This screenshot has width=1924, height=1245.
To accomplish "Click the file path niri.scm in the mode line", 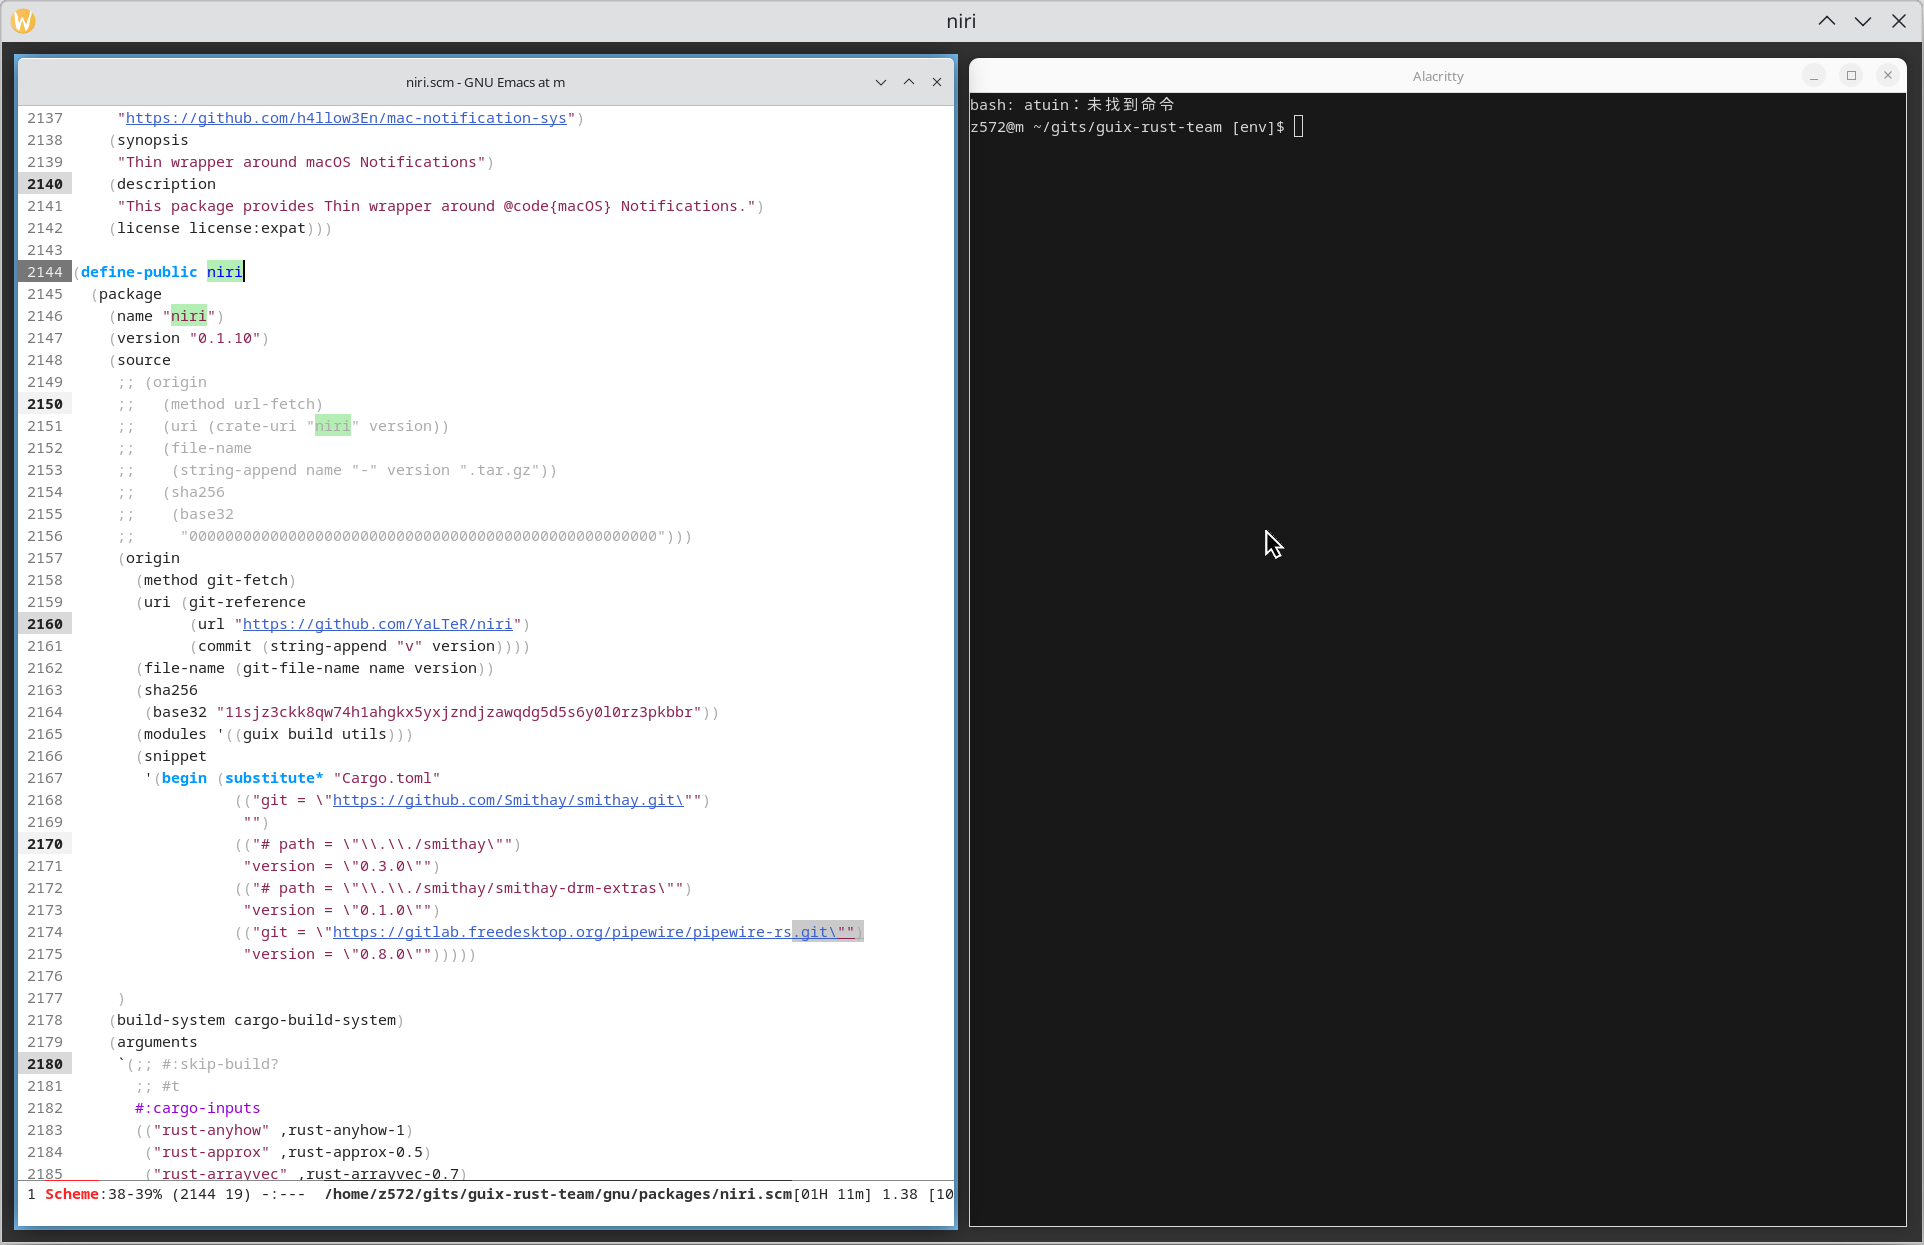I will [x=558, y=1194].
